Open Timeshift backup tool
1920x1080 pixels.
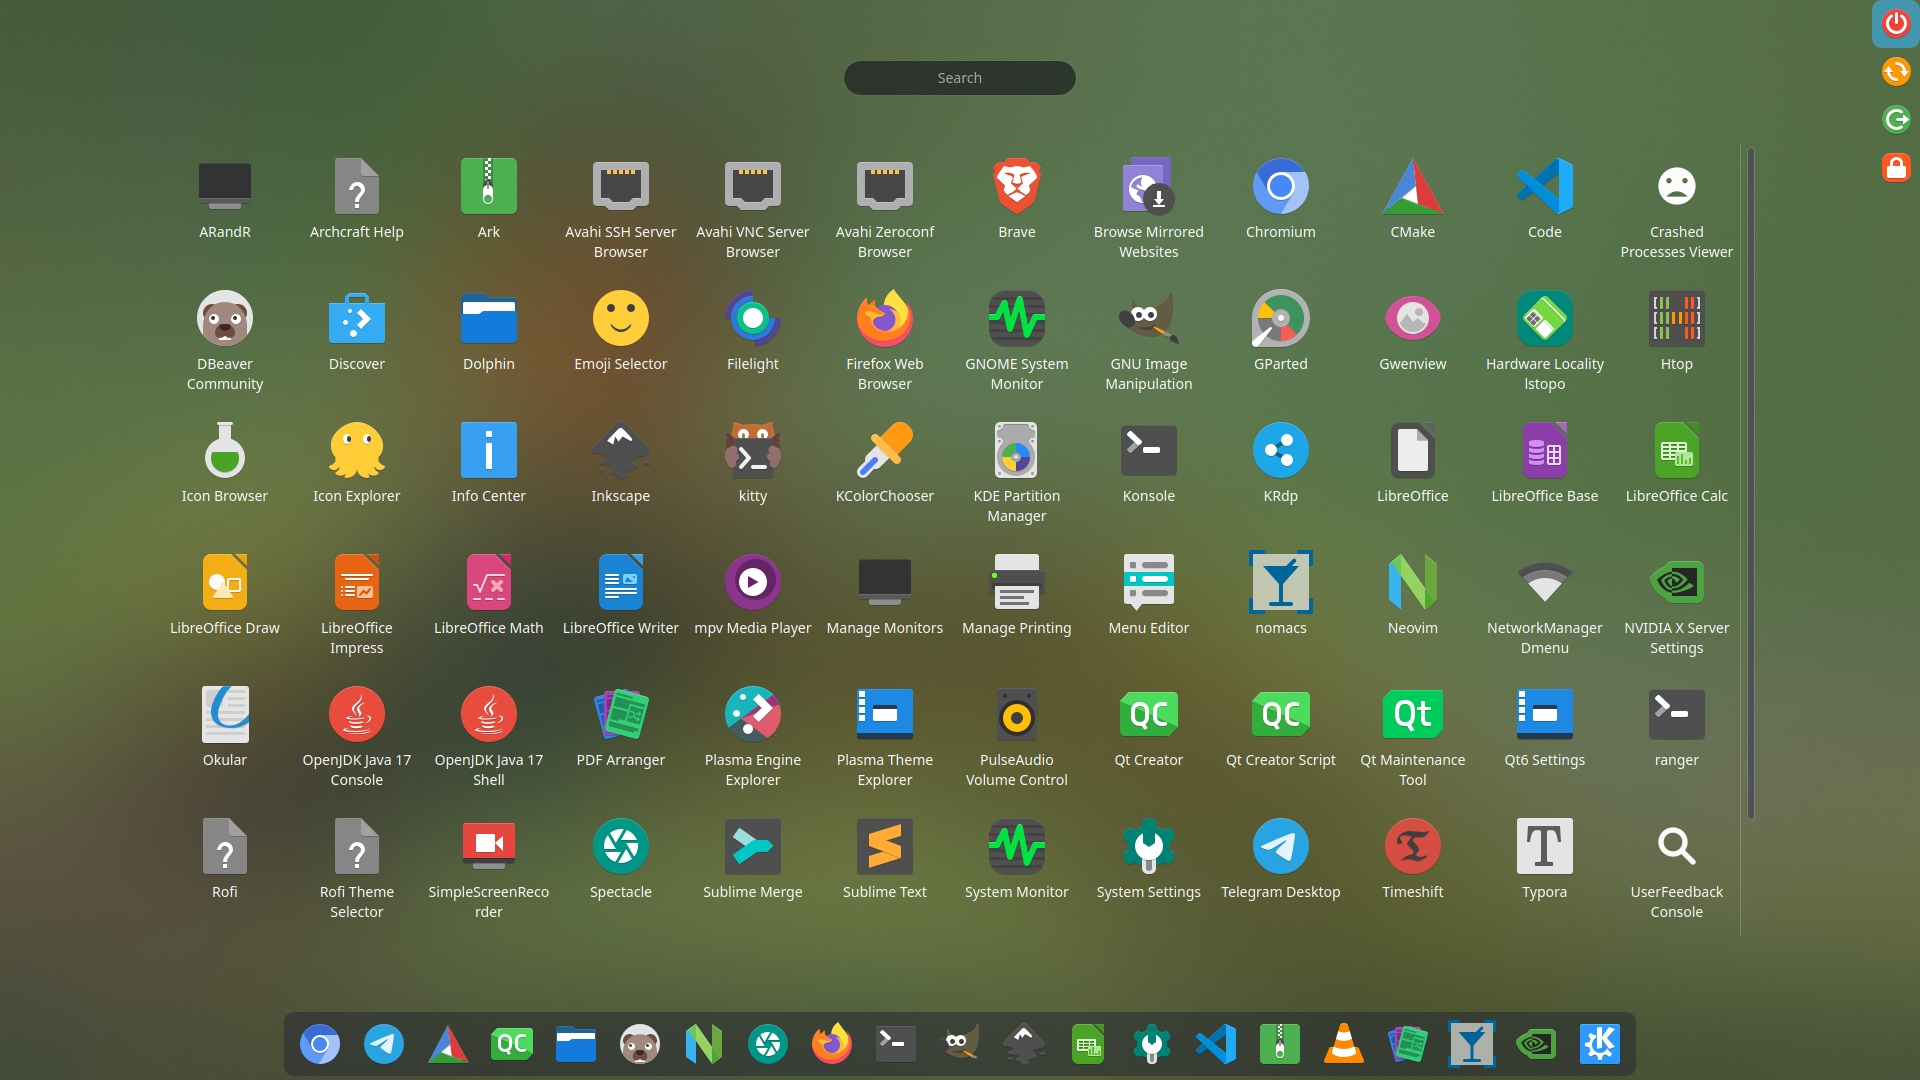pyautogui.click(x=1413, y=860)
